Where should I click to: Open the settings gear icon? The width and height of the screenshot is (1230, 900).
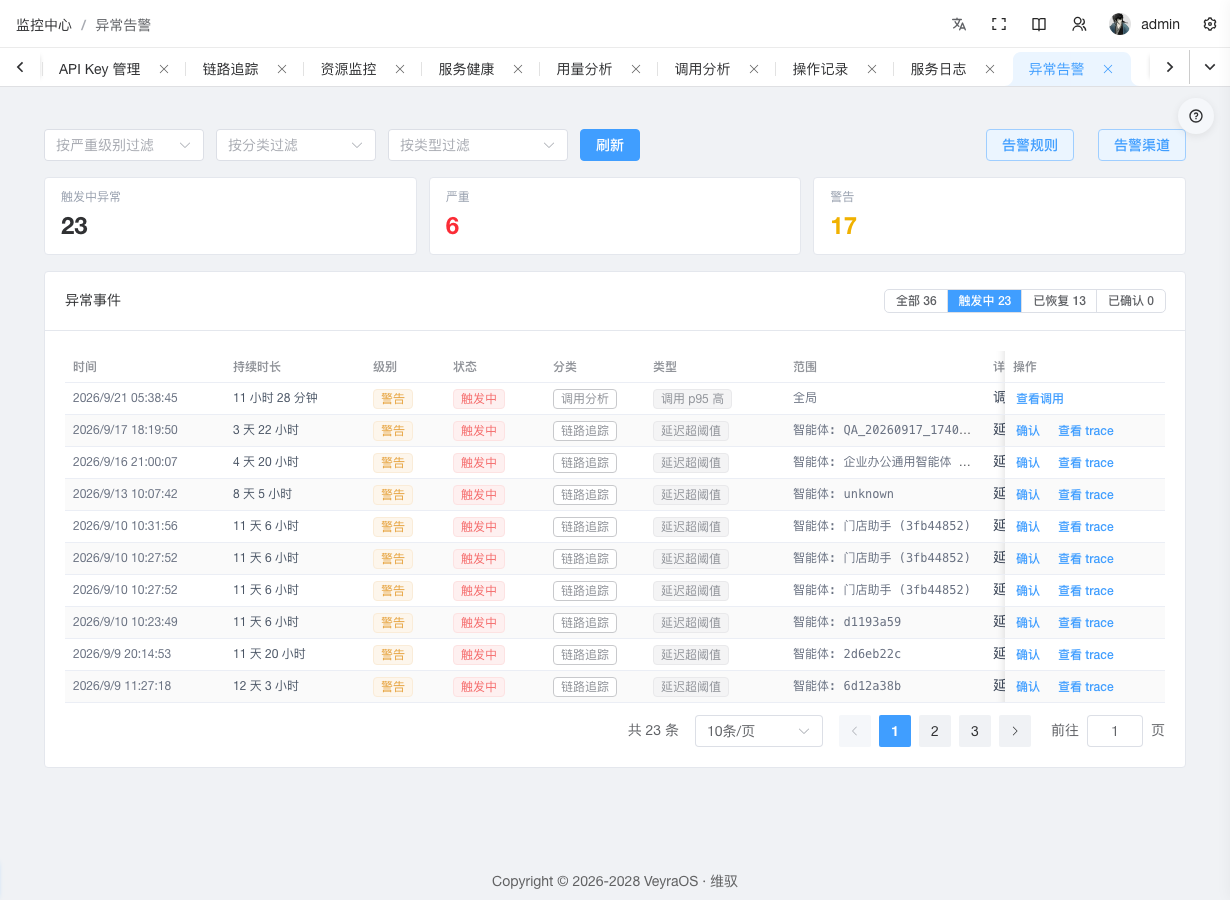pyautogui.click(x=1210, y=24)
